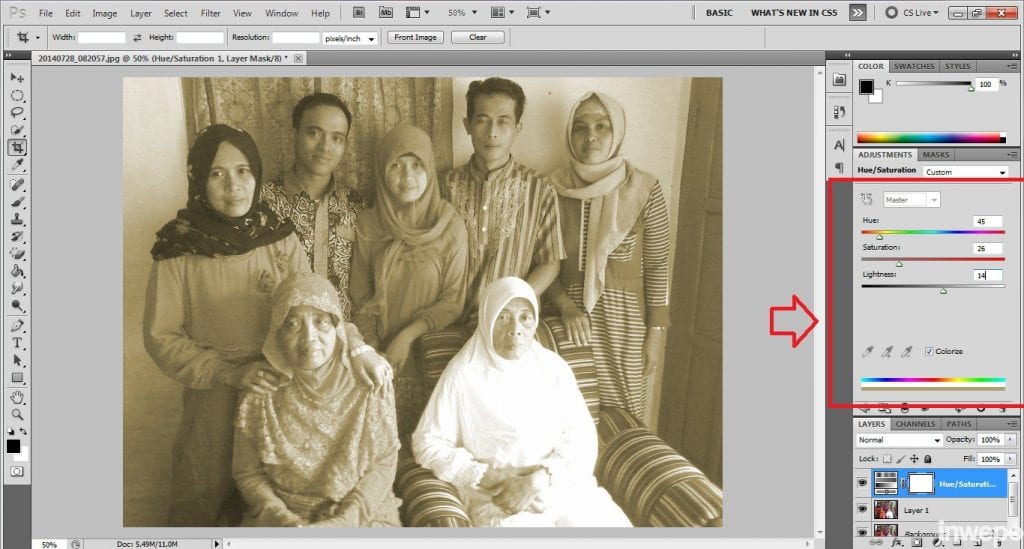This screenshot has height=549, width=1024.
Task: Open the Master channel dropdown
Action: (x=912, y=200)
